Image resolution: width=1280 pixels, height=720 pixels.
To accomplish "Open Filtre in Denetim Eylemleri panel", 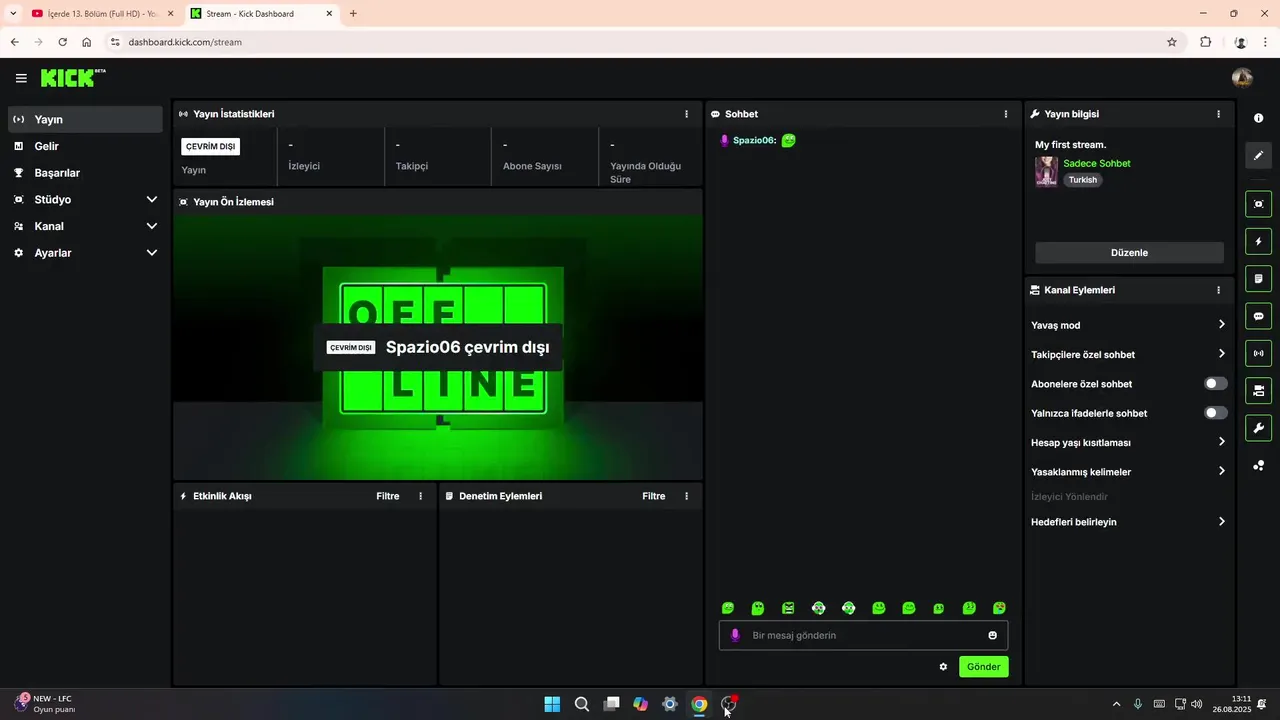I will pos(654,496).
